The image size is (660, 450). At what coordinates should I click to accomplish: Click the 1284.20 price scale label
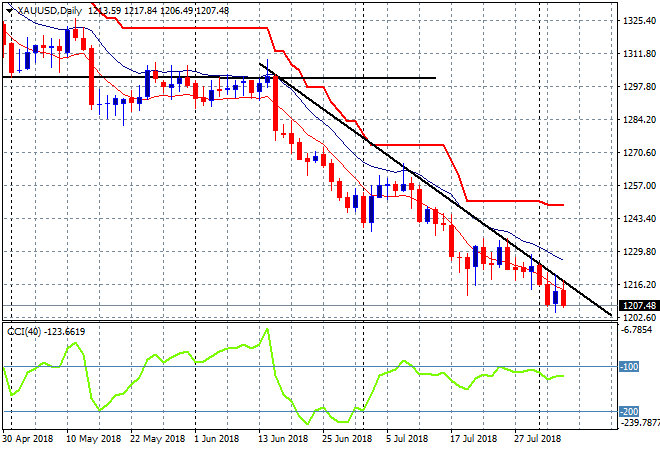(x=639, y=120)
